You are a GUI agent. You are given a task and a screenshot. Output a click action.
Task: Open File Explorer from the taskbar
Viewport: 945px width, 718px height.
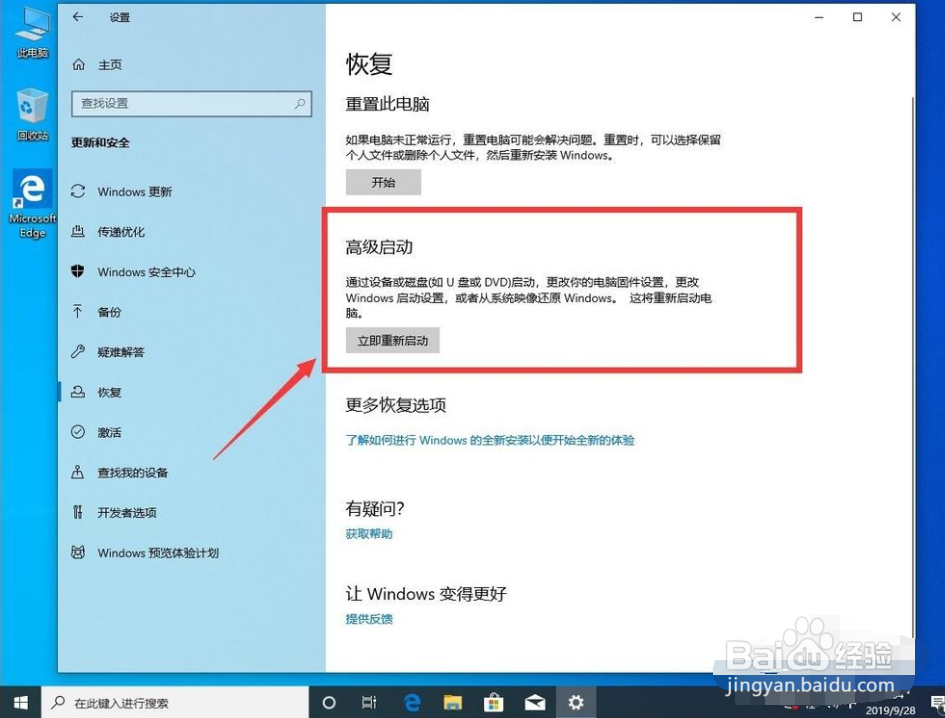point(453,702)
